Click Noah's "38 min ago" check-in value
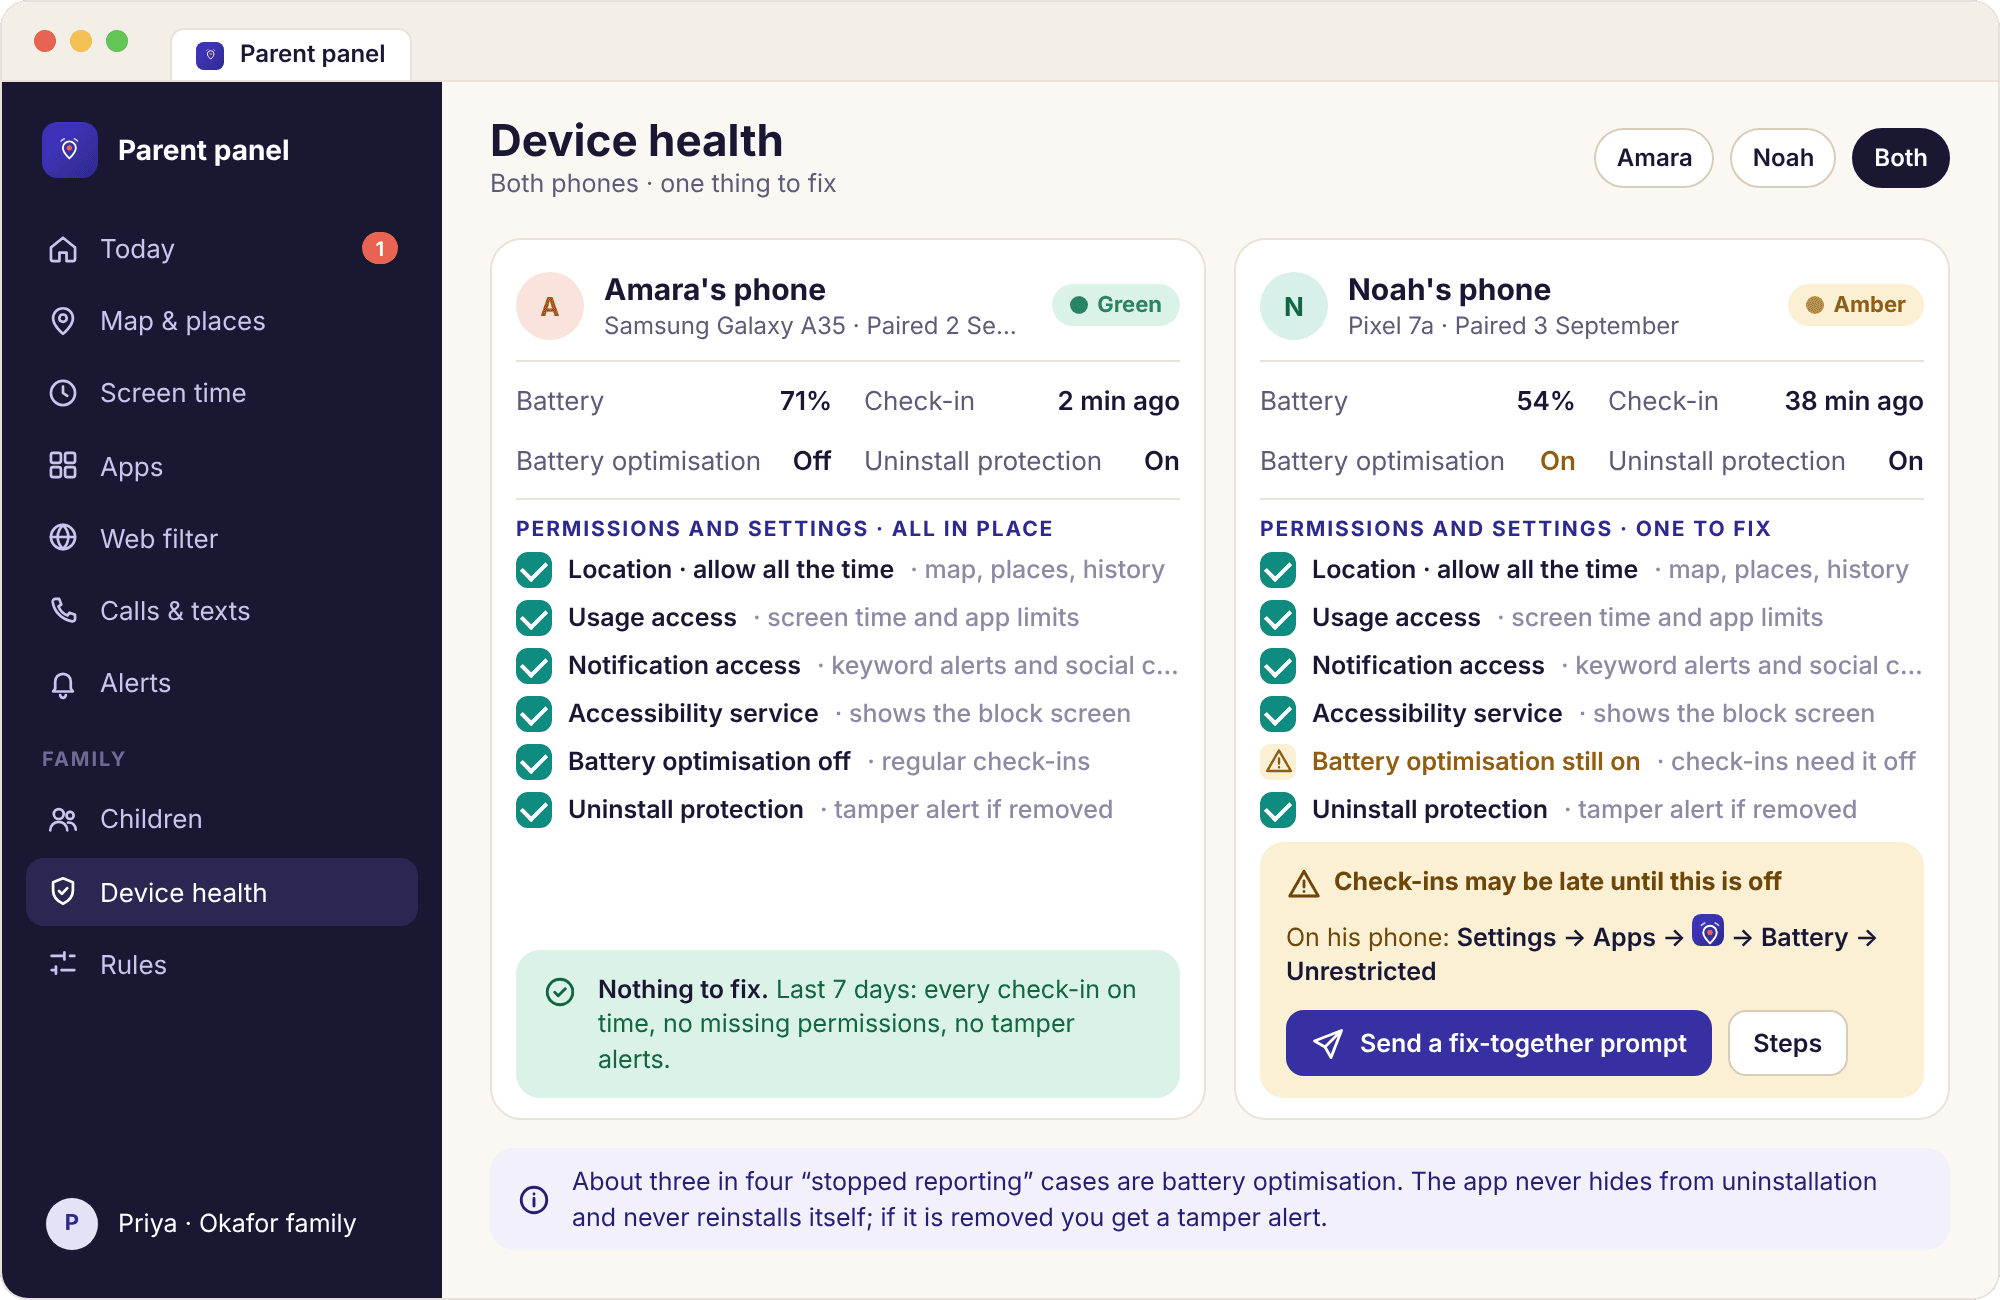The image size is (2000, 1300). point(1854,401)
